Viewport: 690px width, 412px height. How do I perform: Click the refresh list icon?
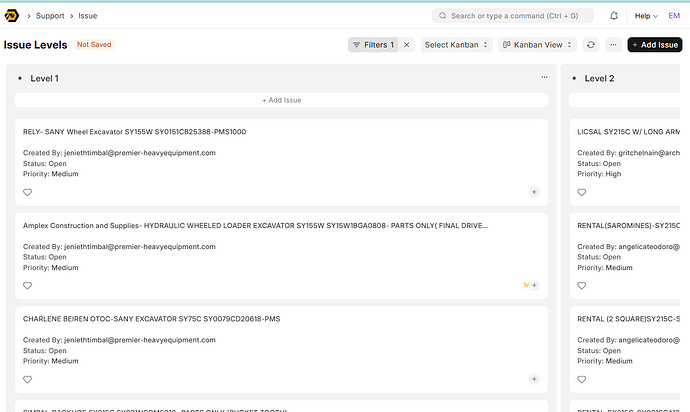(591, 45)
